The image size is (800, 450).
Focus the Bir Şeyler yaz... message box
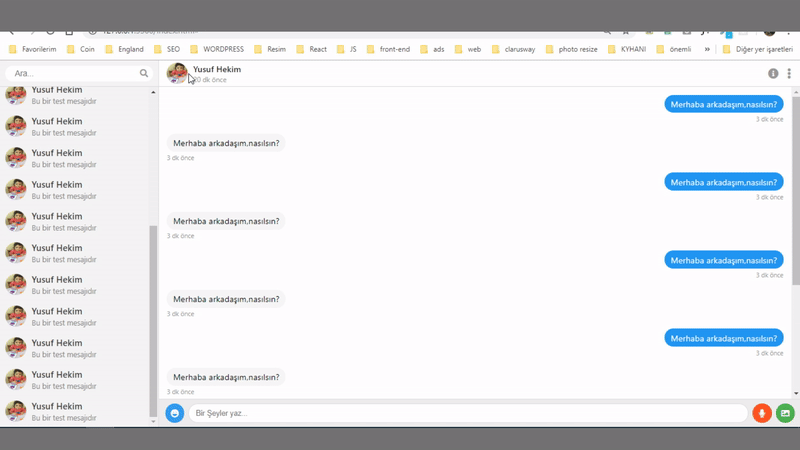468,413
